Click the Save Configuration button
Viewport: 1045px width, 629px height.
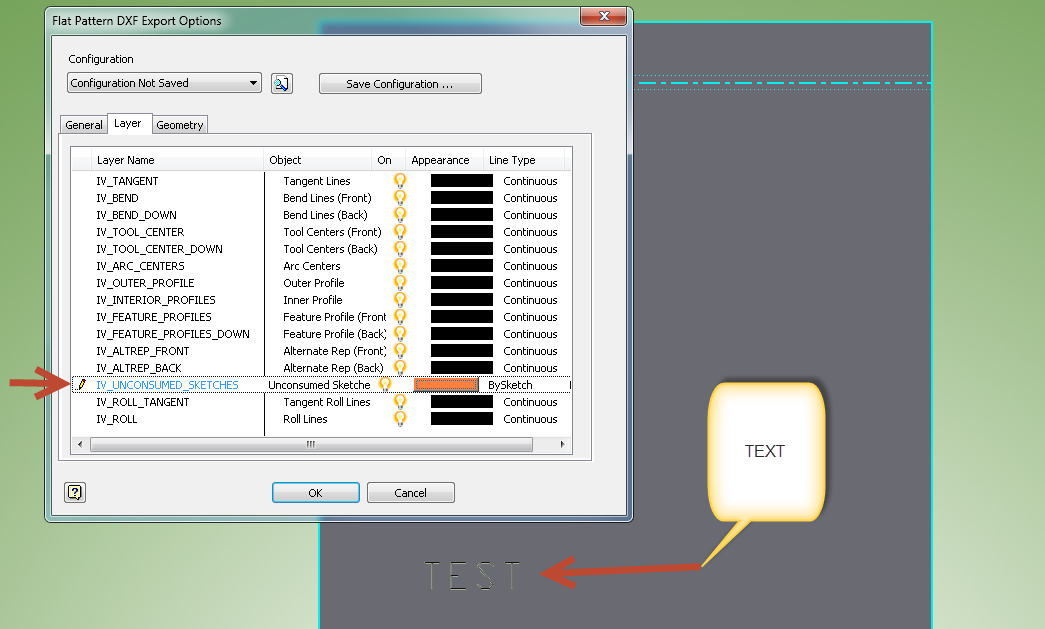click(400, 83)
